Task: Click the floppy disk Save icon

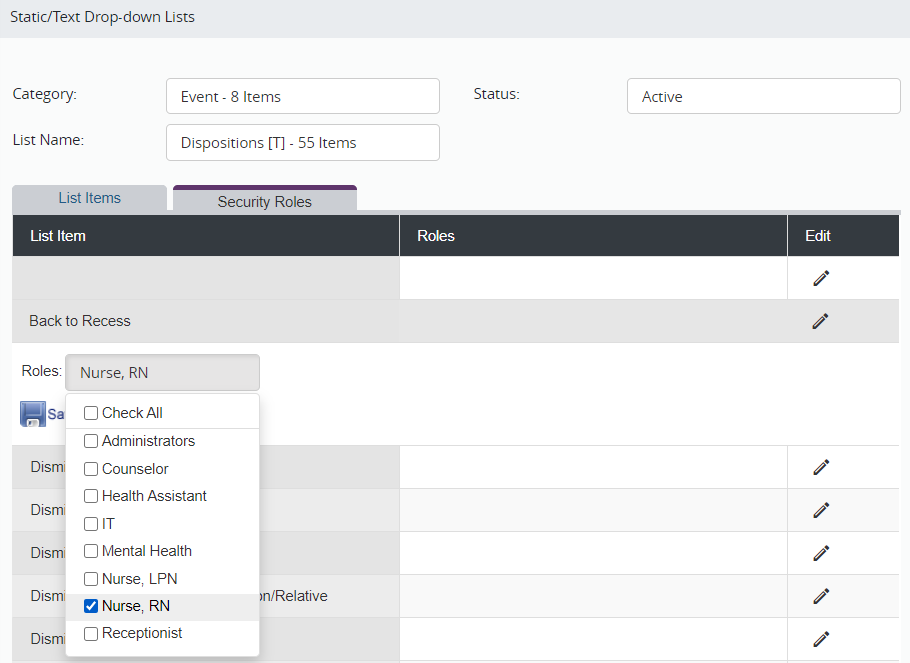Action: pyautogui.click(x=33, y=414)
